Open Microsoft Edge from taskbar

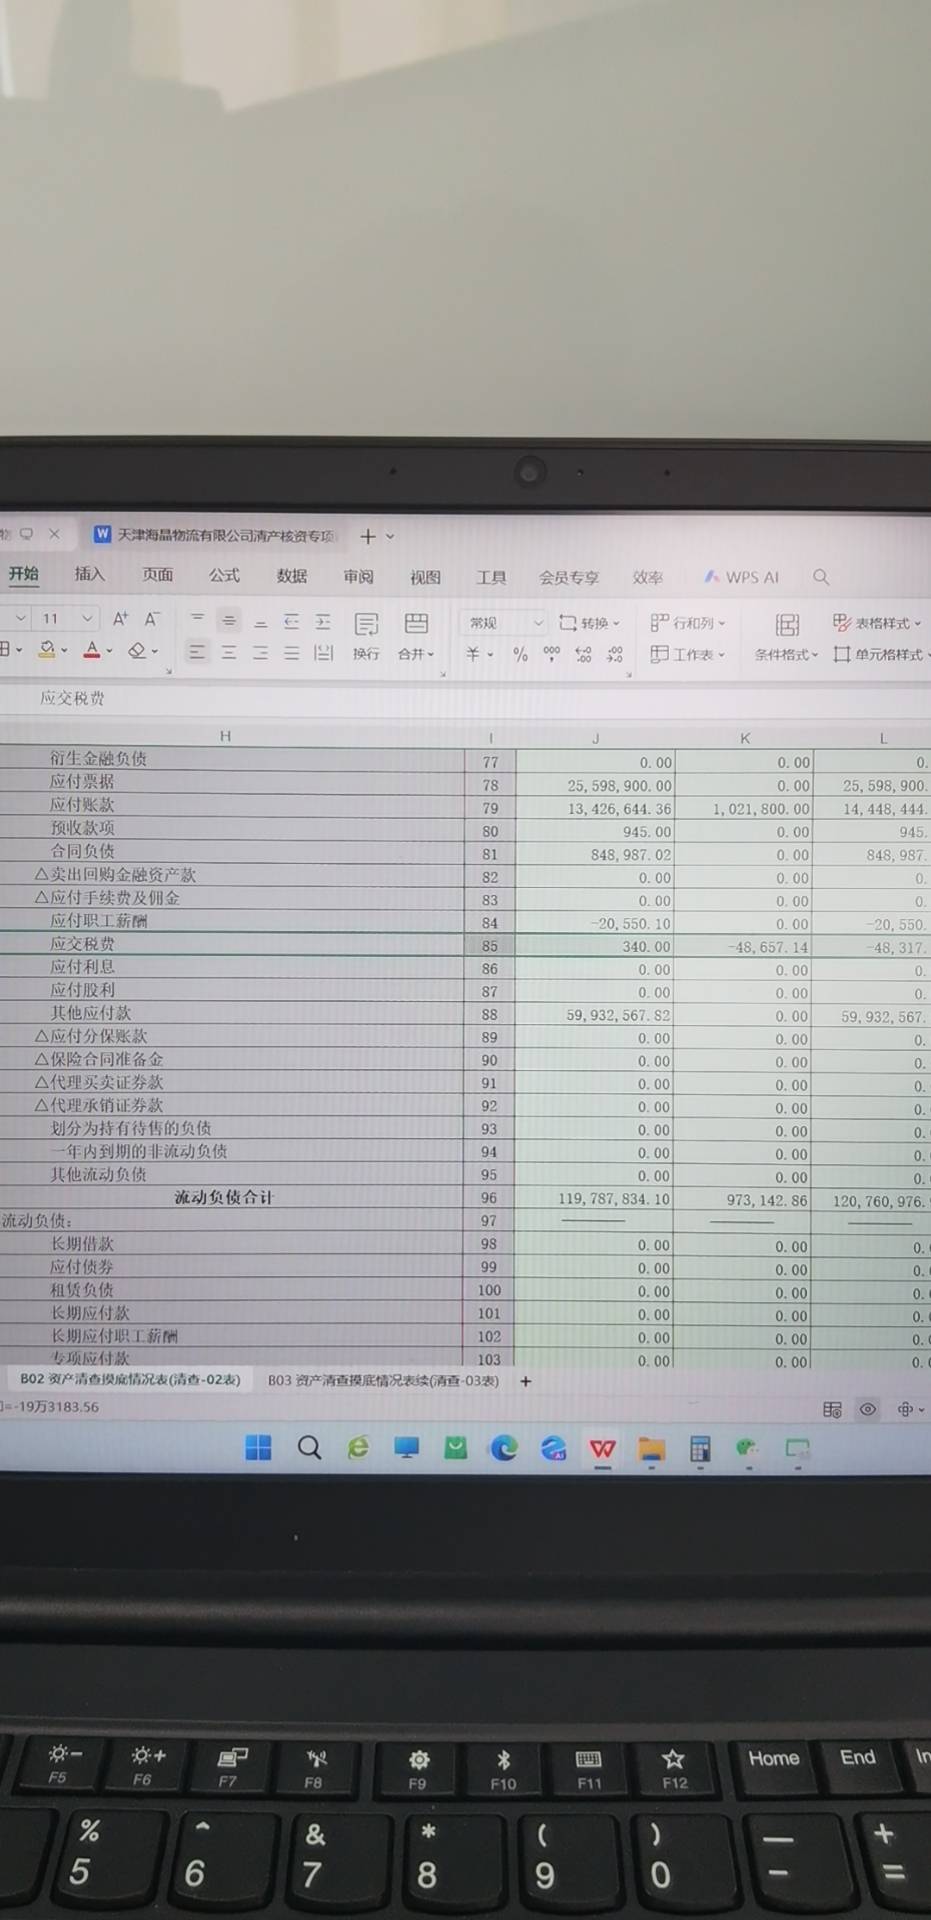504,1448
